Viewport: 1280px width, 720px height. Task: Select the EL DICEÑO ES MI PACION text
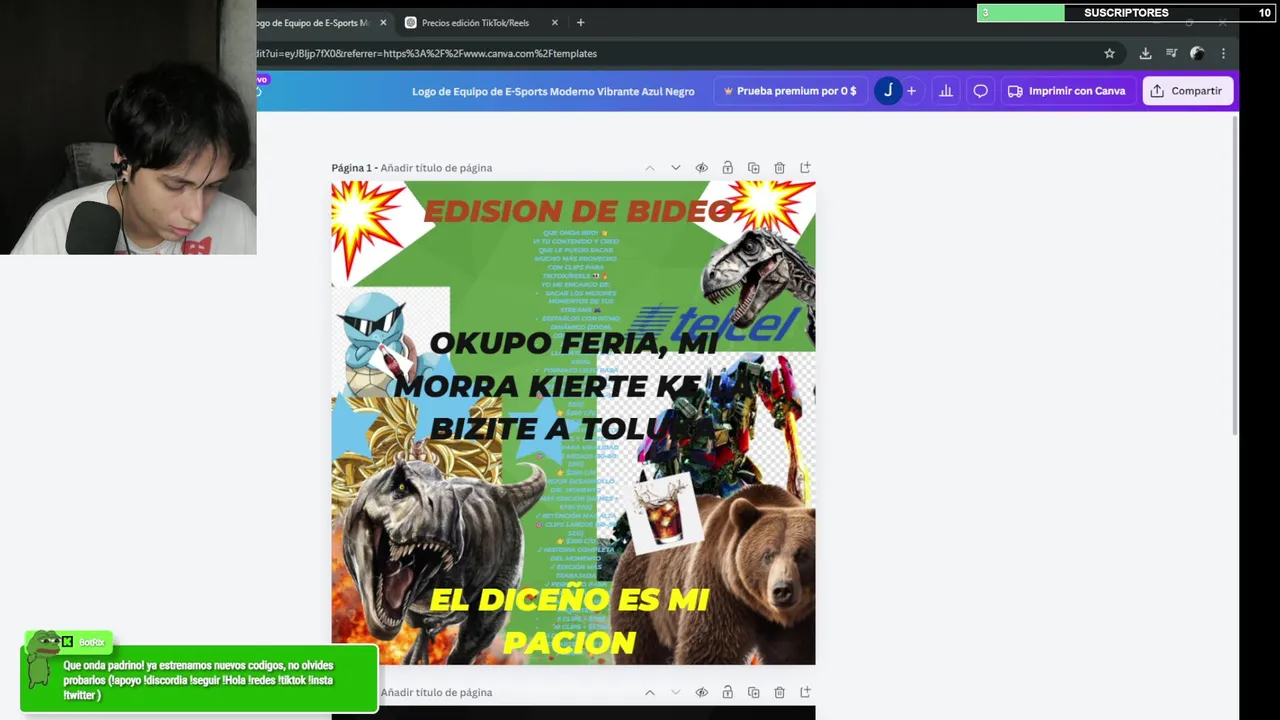569,620
